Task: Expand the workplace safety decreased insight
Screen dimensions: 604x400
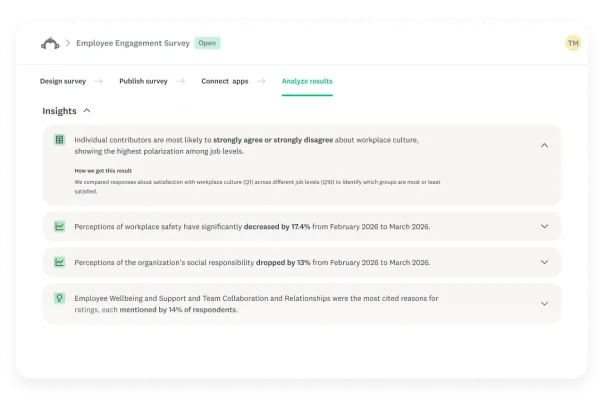Action: pyautogui.click(x=544, y=226)
